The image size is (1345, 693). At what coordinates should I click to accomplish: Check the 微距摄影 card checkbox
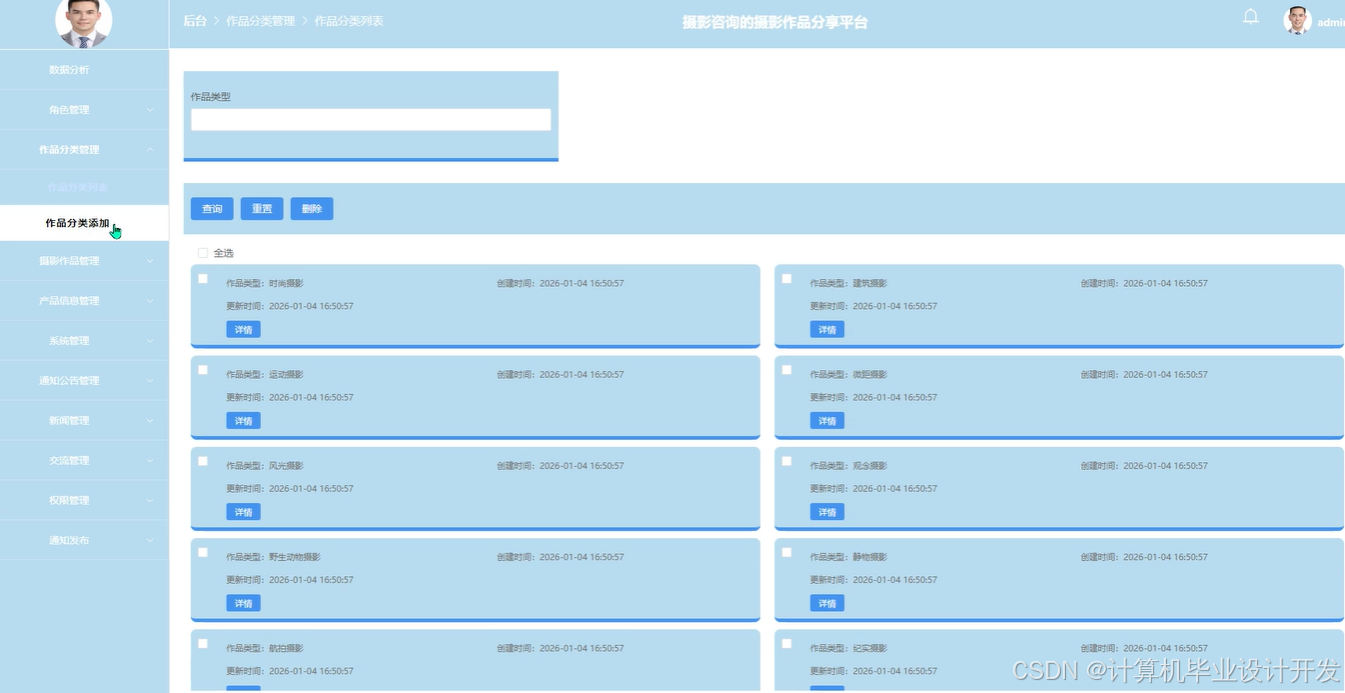[787, 370]
